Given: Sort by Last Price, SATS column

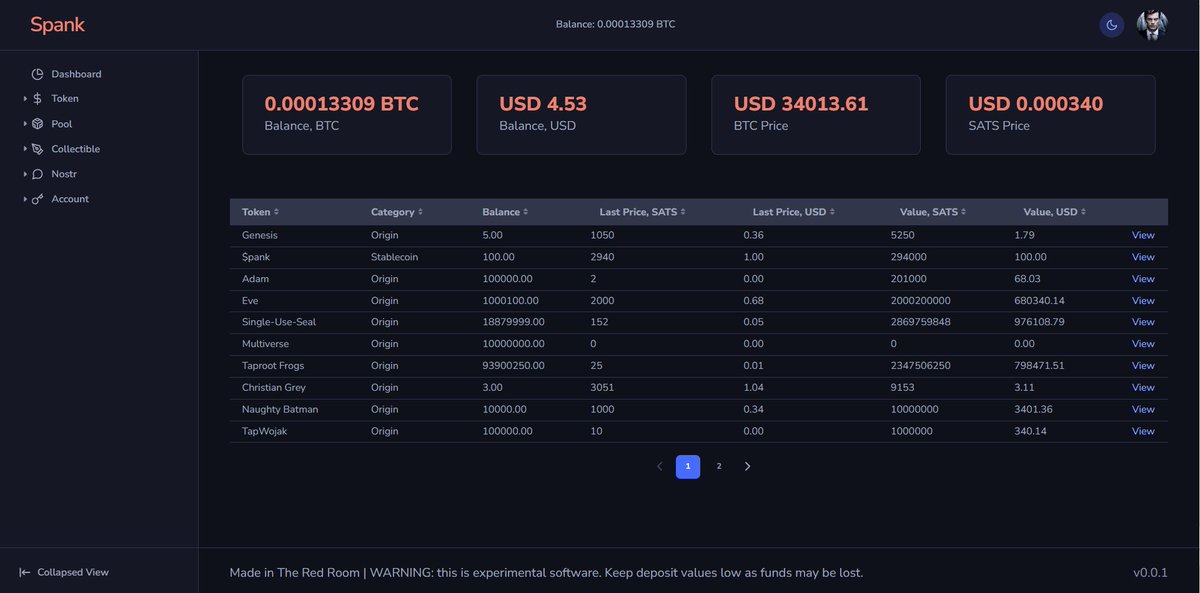Looking at the screenshot, I should tap(642, 212).
